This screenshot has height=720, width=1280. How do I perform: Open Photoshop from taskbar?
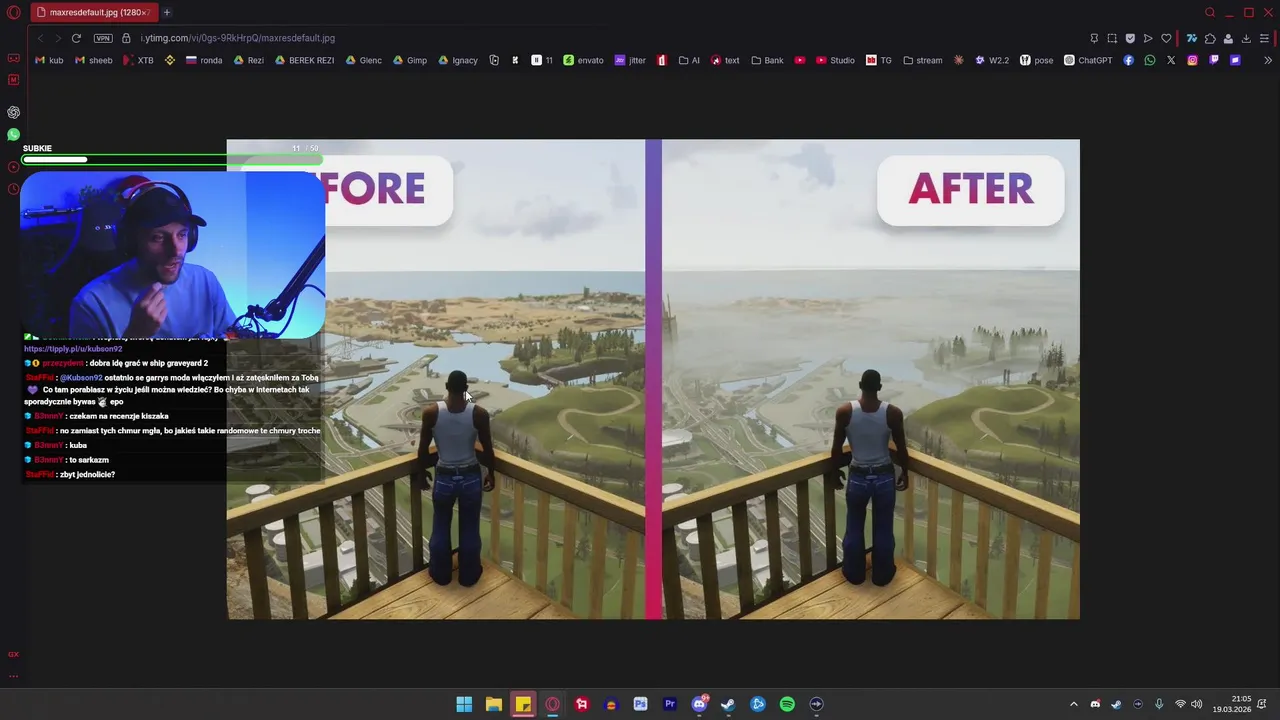640,704
